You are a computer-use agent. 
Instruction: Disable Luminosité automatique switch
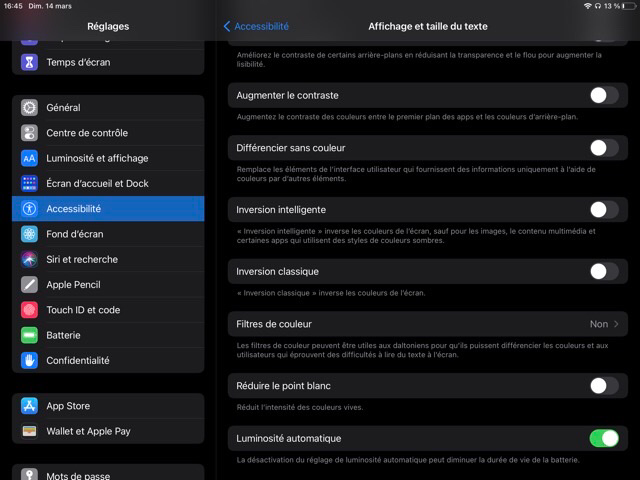pyautogui.click(x=603, y=438)
